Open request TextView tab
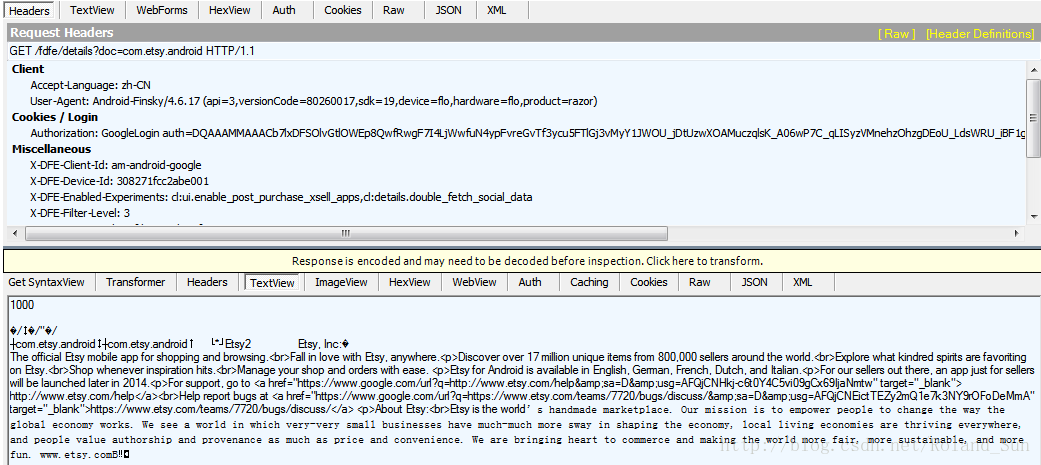This screenshot has width=1041, height=465. point(92,10)
